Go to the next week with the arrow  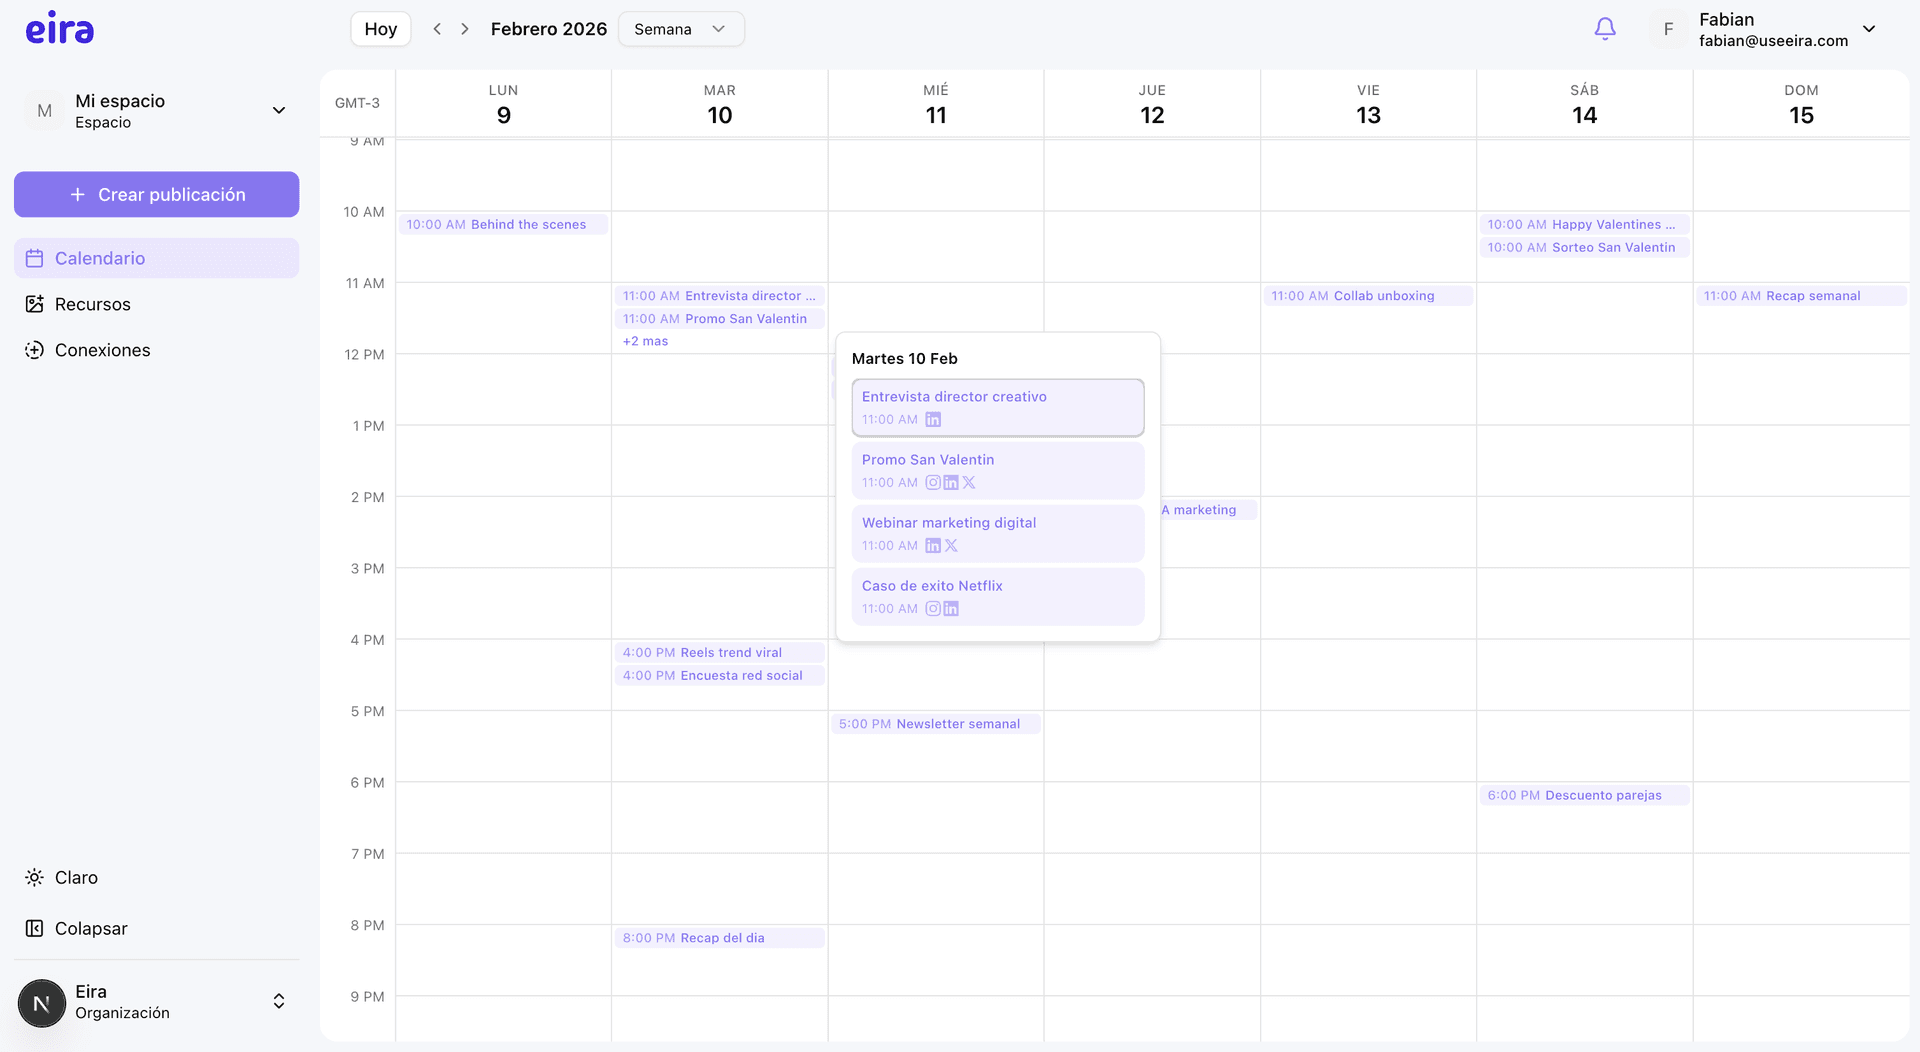click(464, 29)
